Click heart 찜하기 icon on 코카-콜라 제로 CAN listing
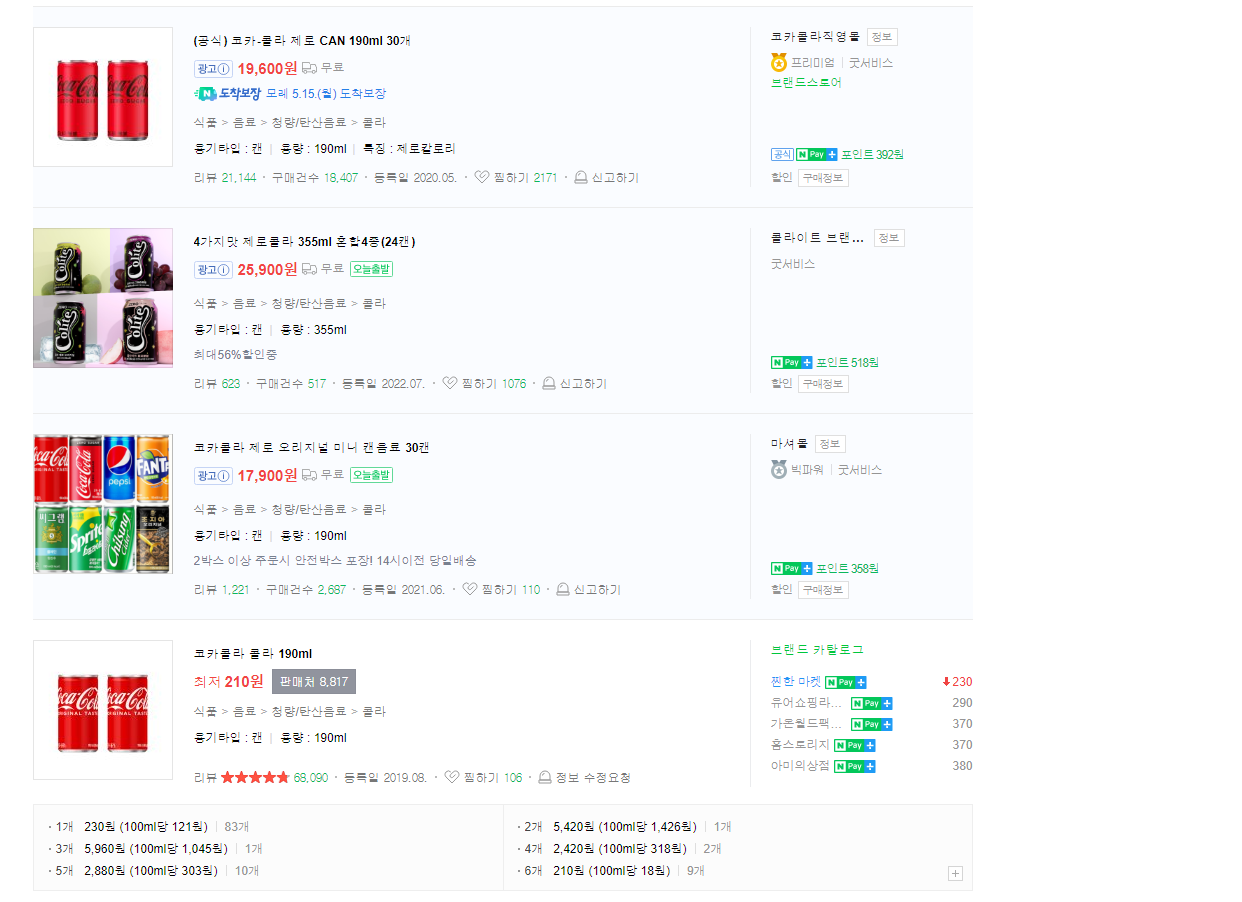 [x=481, y=177]
